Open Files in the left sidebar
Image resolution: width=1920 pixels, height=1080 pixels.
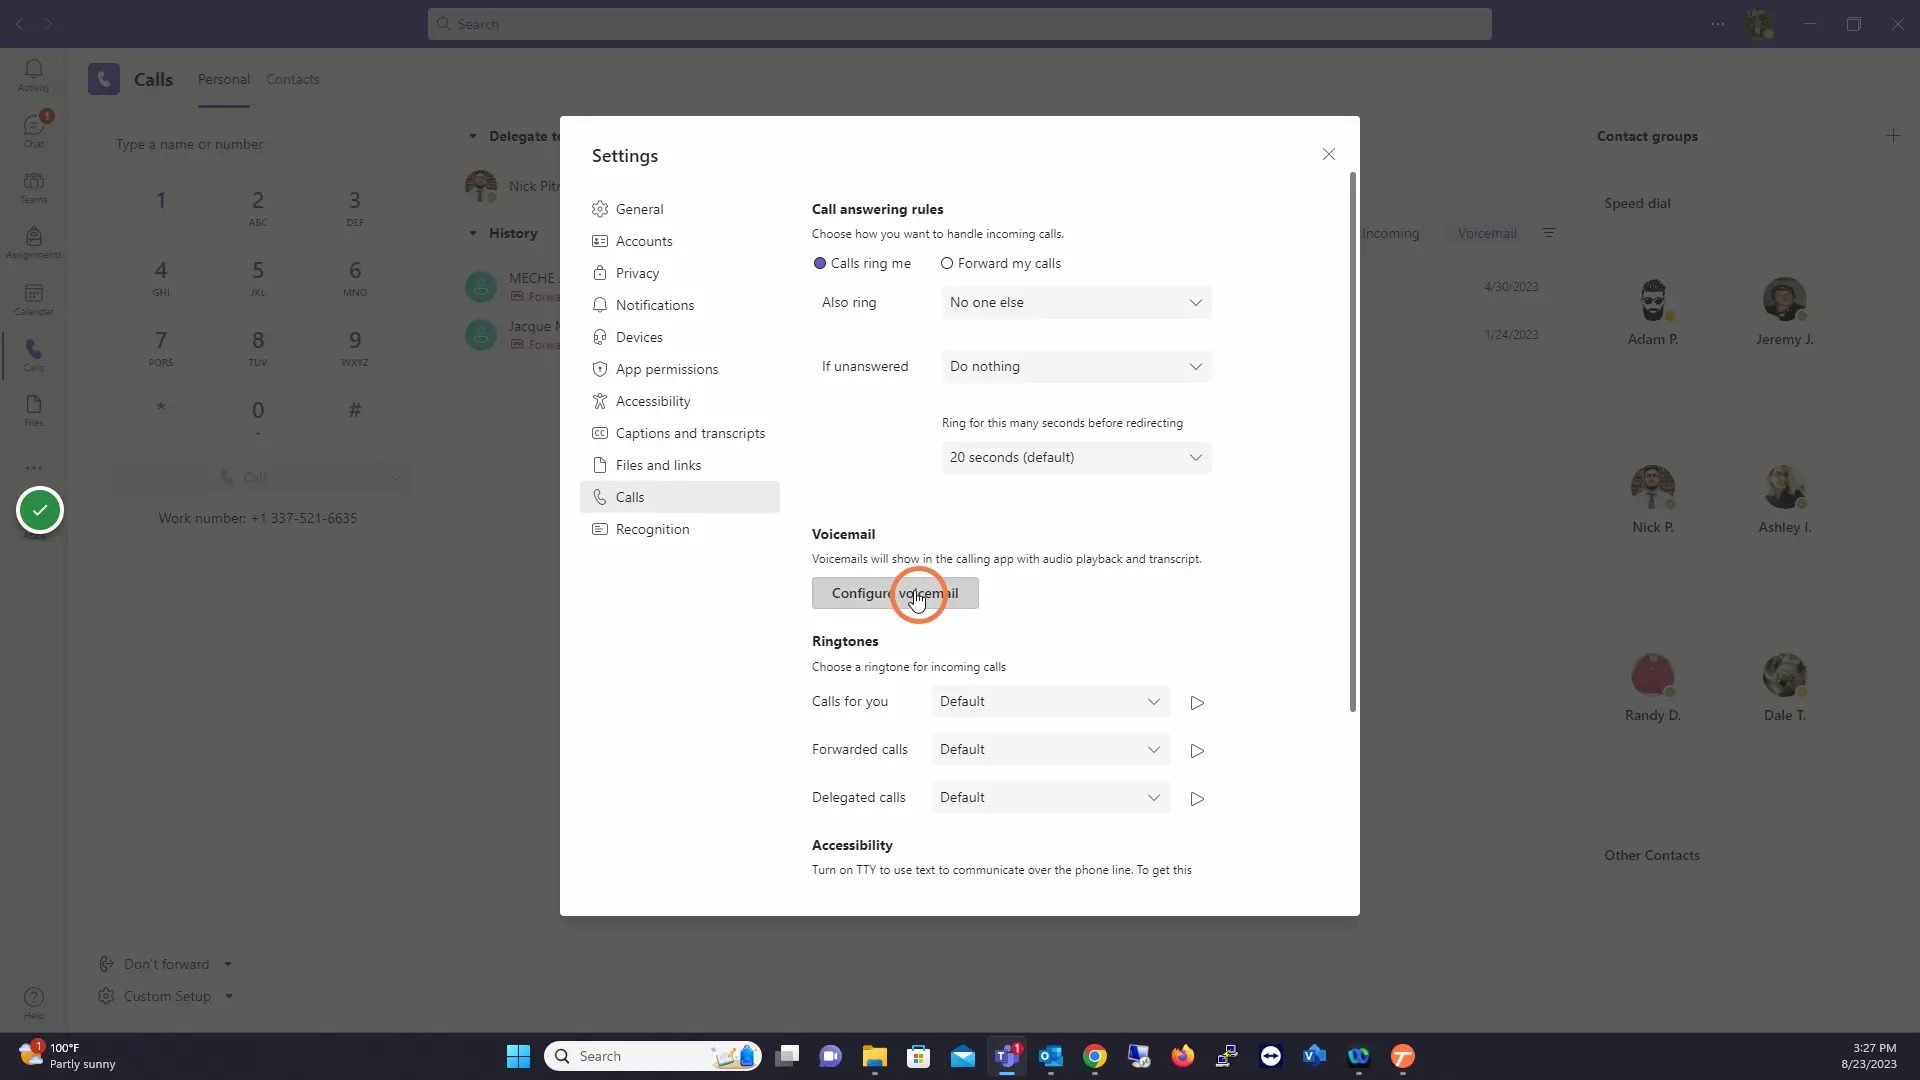pyautogui.click(x=33, y=410)
